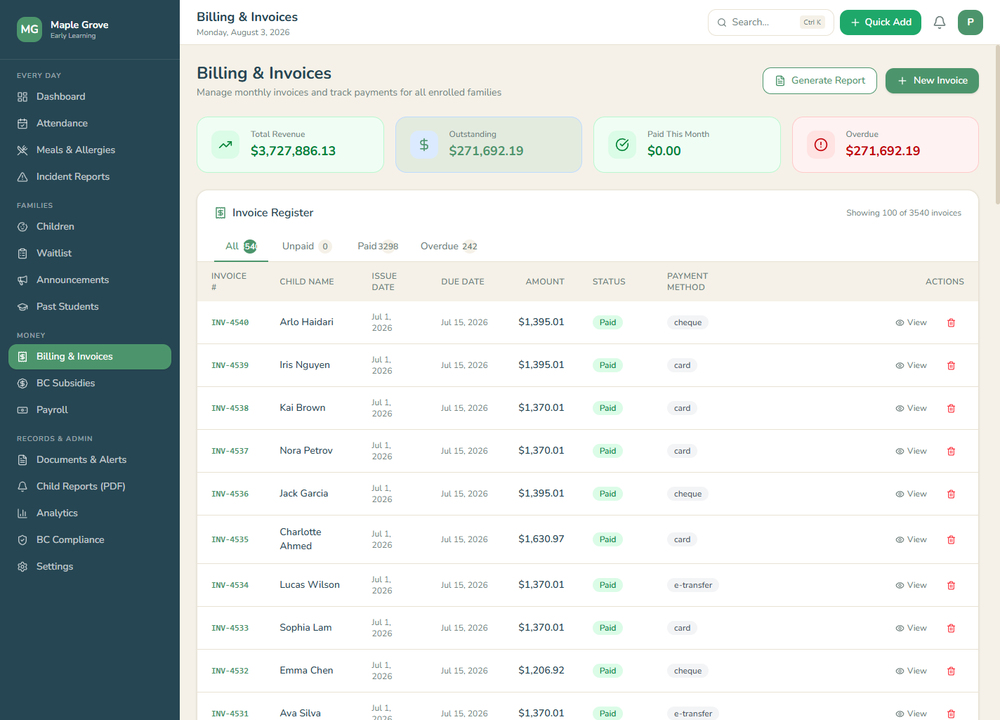Click the search magnifier icon
The height and width of the screenshot is (720, 1000).
pyautogui.click(x=721, y=22)
